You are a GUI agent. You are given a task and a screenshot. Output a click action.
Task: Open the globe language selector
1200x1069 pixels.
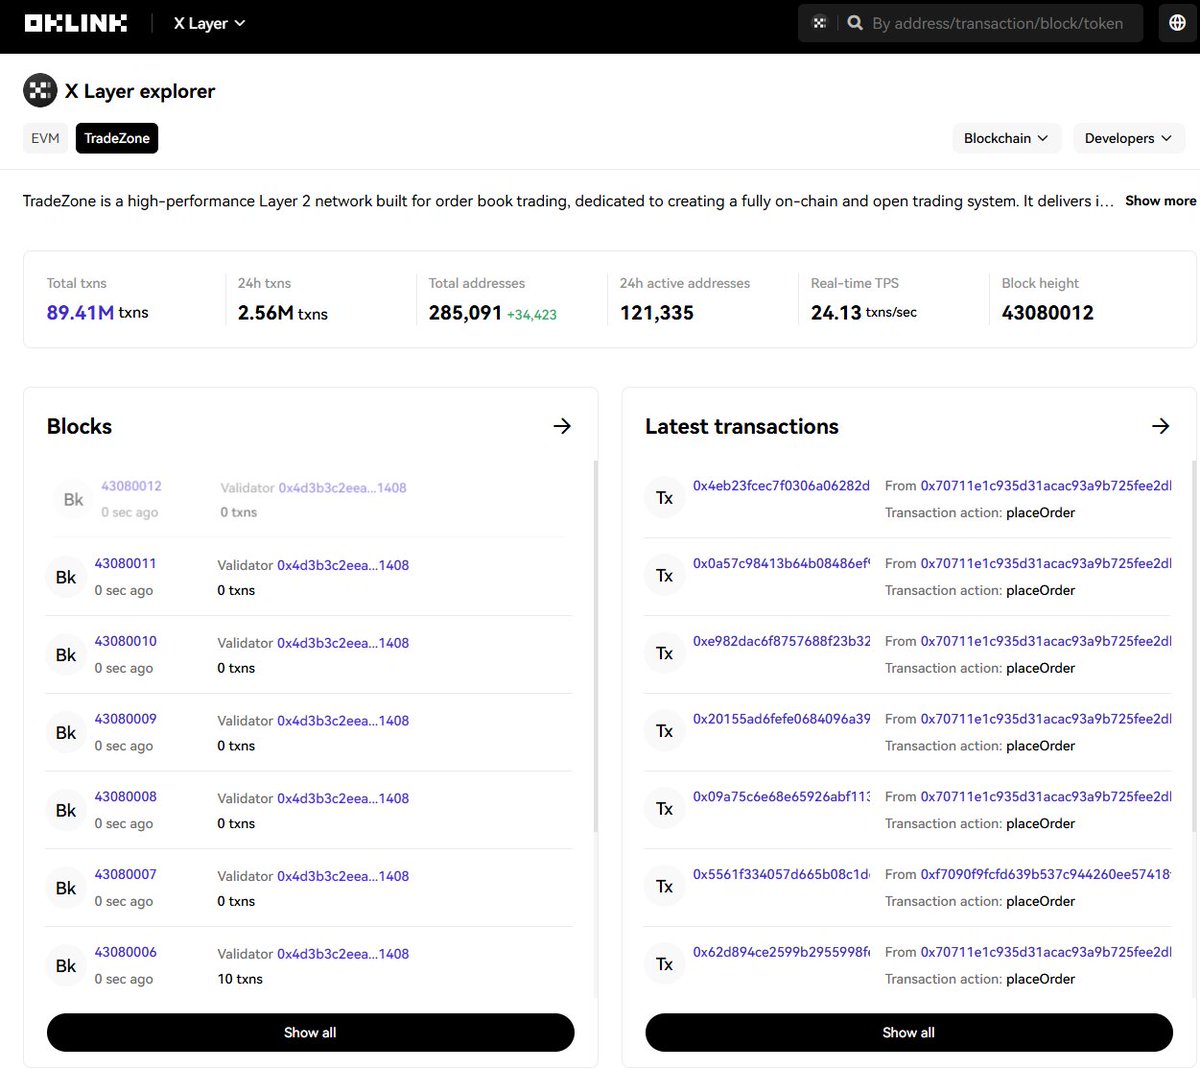(x=1177, y=23)
